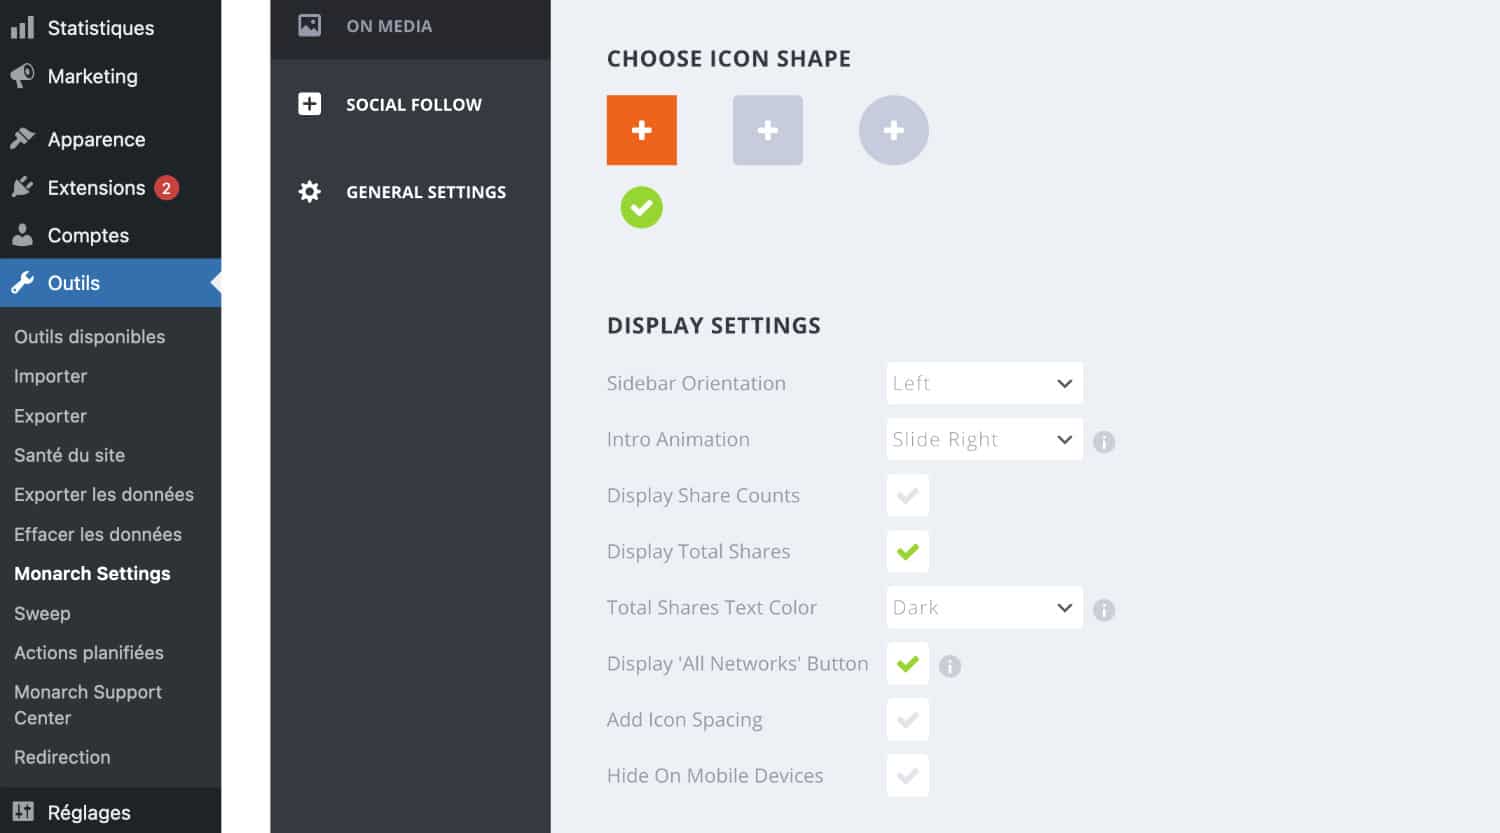Toggle the Add Icon Spacing checkbox

[908, 719]
